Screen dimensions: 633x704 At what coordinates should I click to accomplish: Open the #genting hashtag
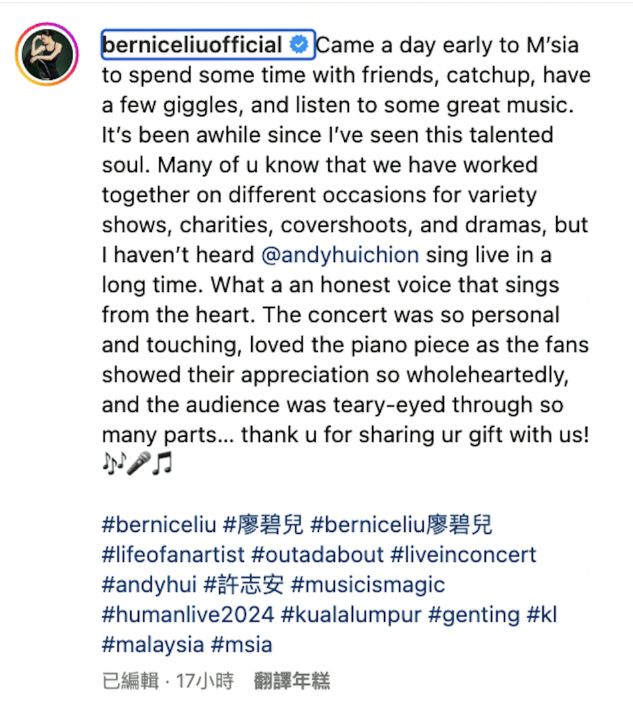click(474, 615)
